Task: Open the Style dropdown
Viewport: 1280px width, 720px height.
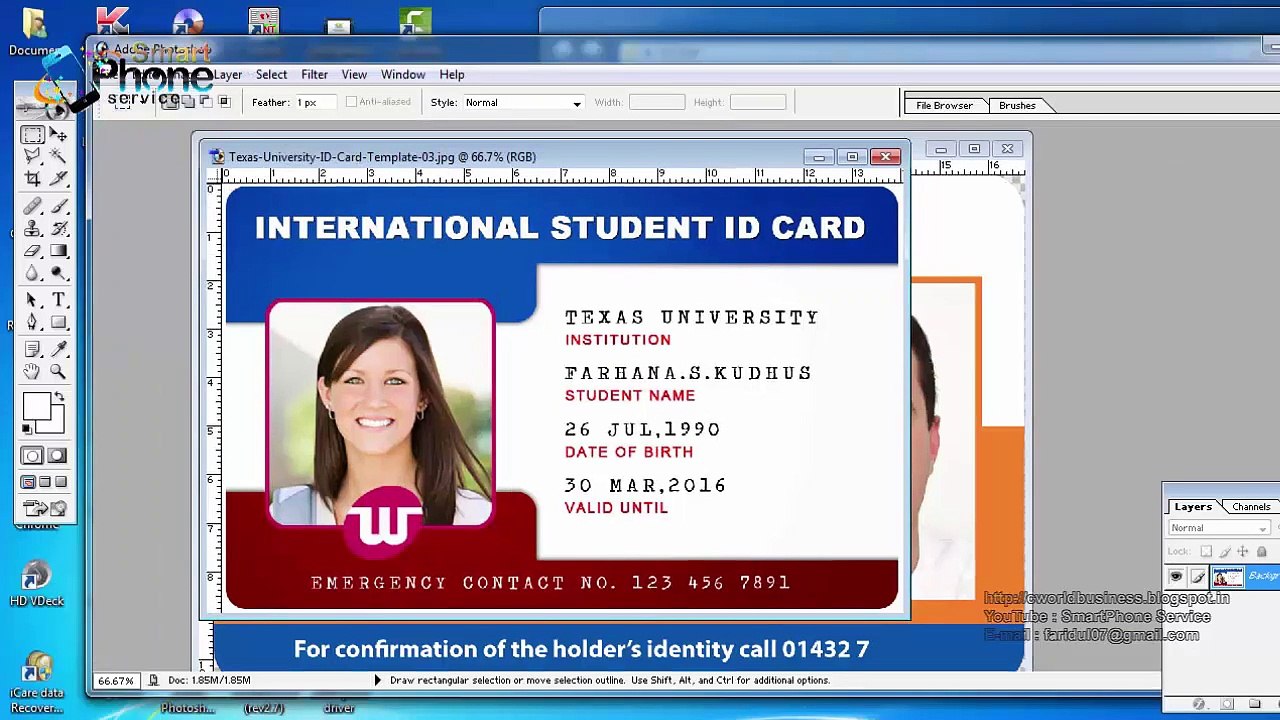Action: (522, 102)
